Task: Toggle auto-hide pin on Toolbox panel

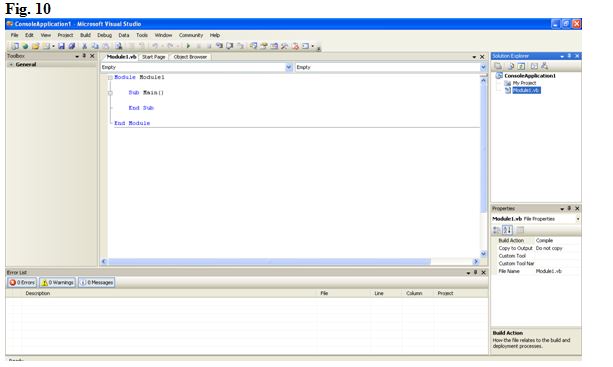Action: point(84,56)
